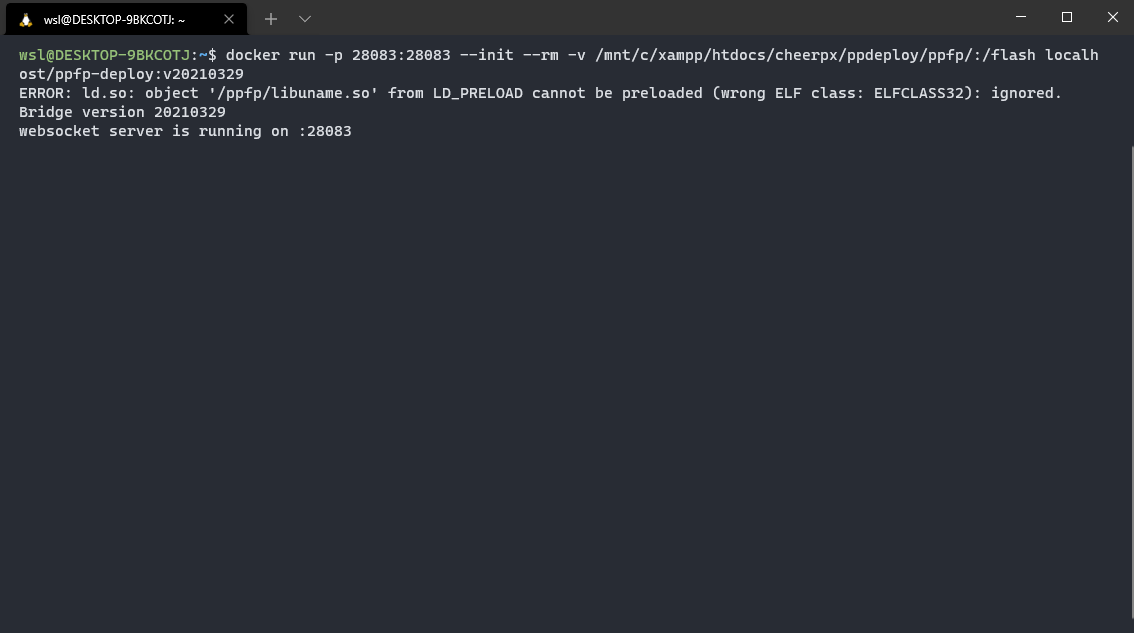
Task: Click the '/ppfp/libuname.so' path in the error
Action: pyautogui.click(x=293, y=93)
